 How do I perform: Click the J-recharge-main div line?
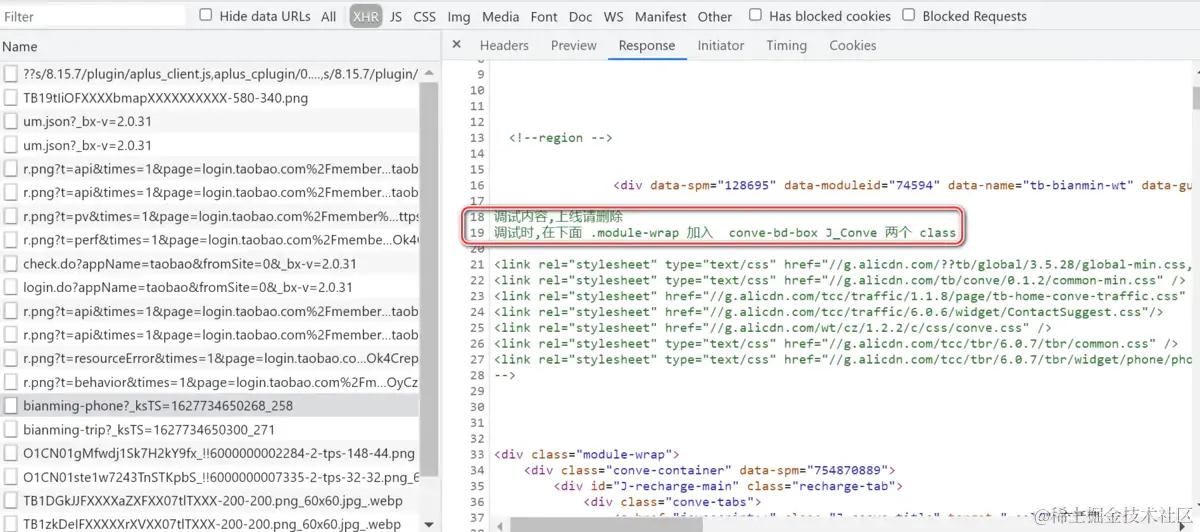[728, 486]
